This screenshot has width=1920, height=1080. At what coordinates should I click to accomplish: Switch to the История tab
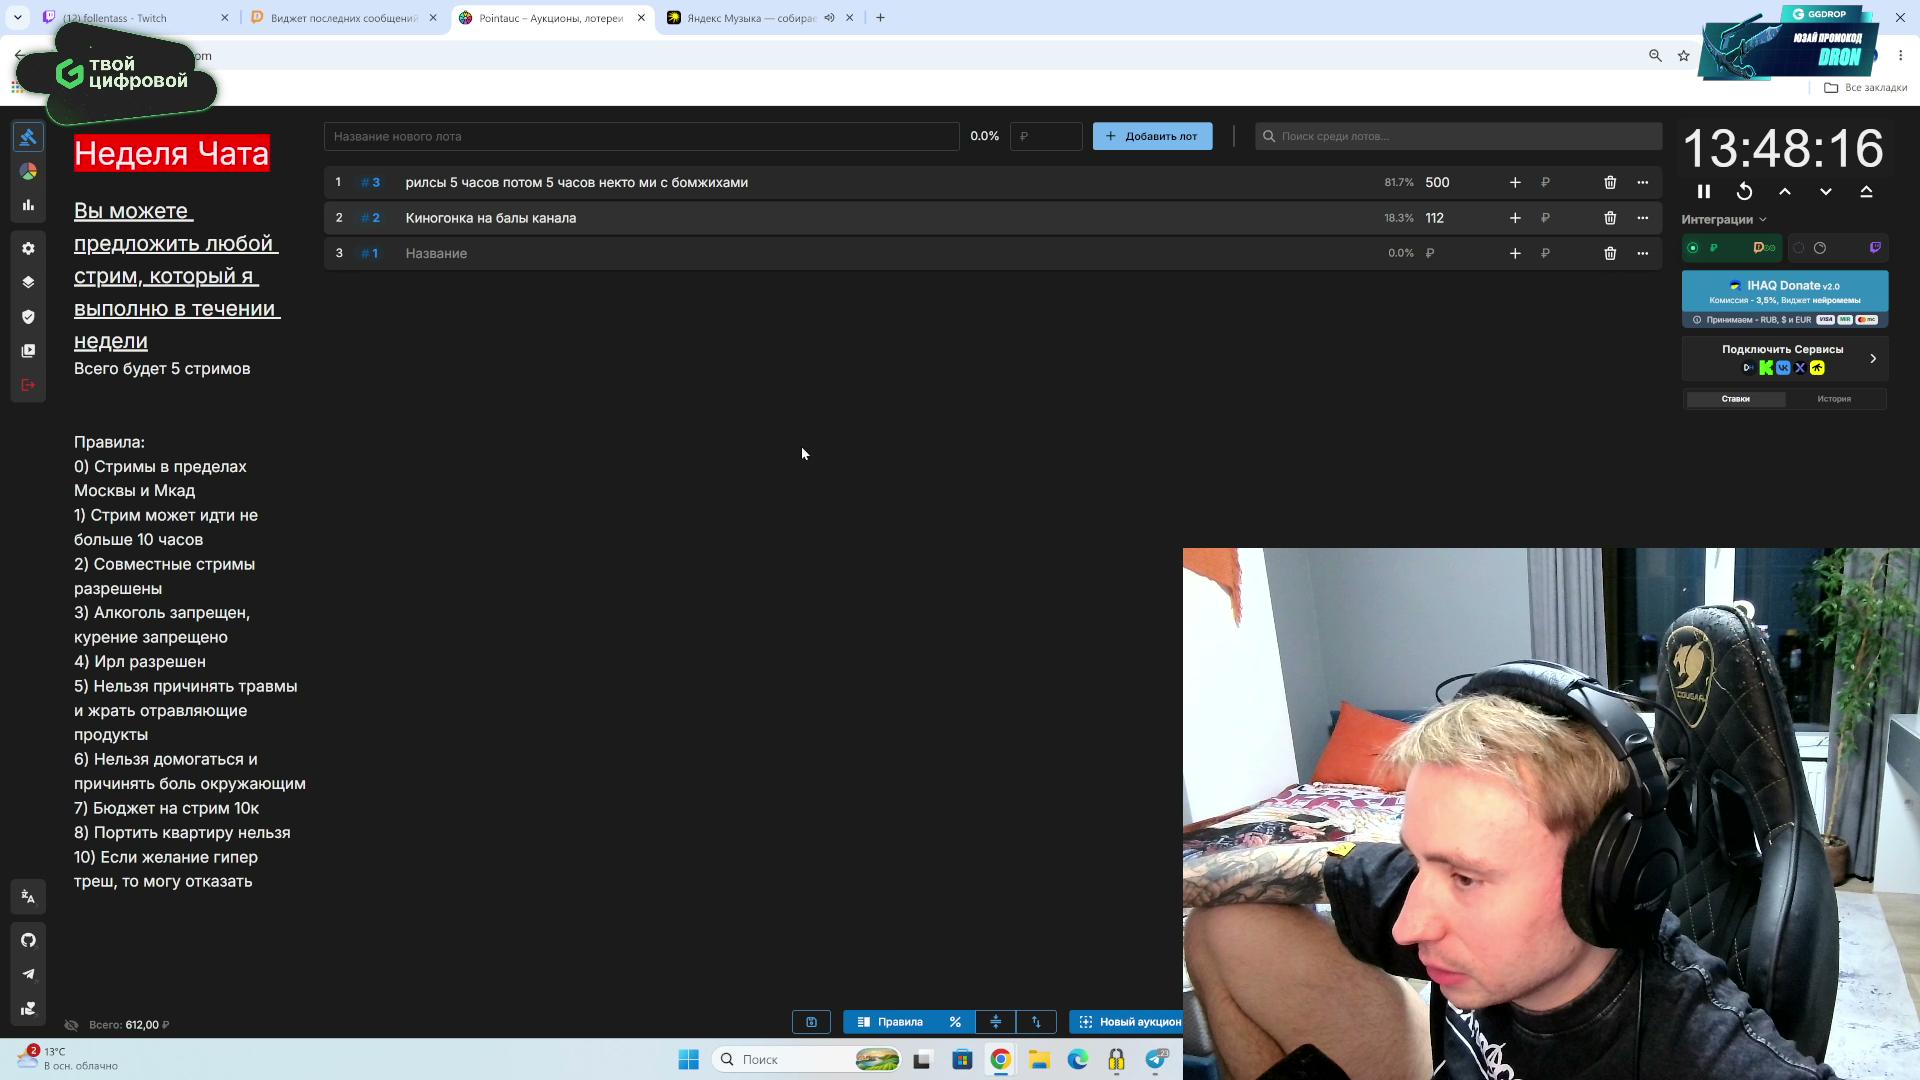coord(1834,399)
